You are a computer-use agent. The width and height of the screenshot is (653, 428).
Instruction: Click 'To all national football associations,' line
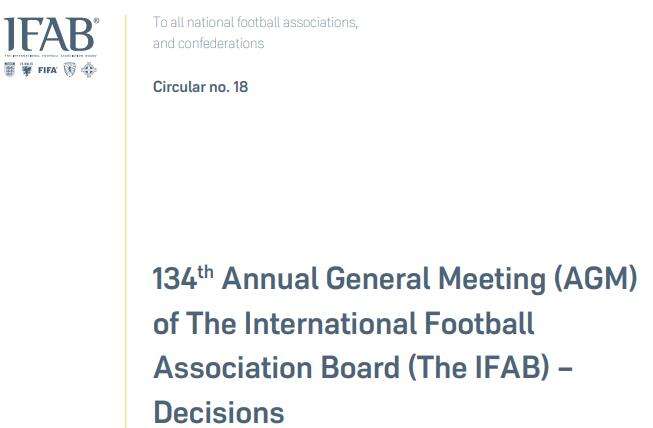click(255, 22)
